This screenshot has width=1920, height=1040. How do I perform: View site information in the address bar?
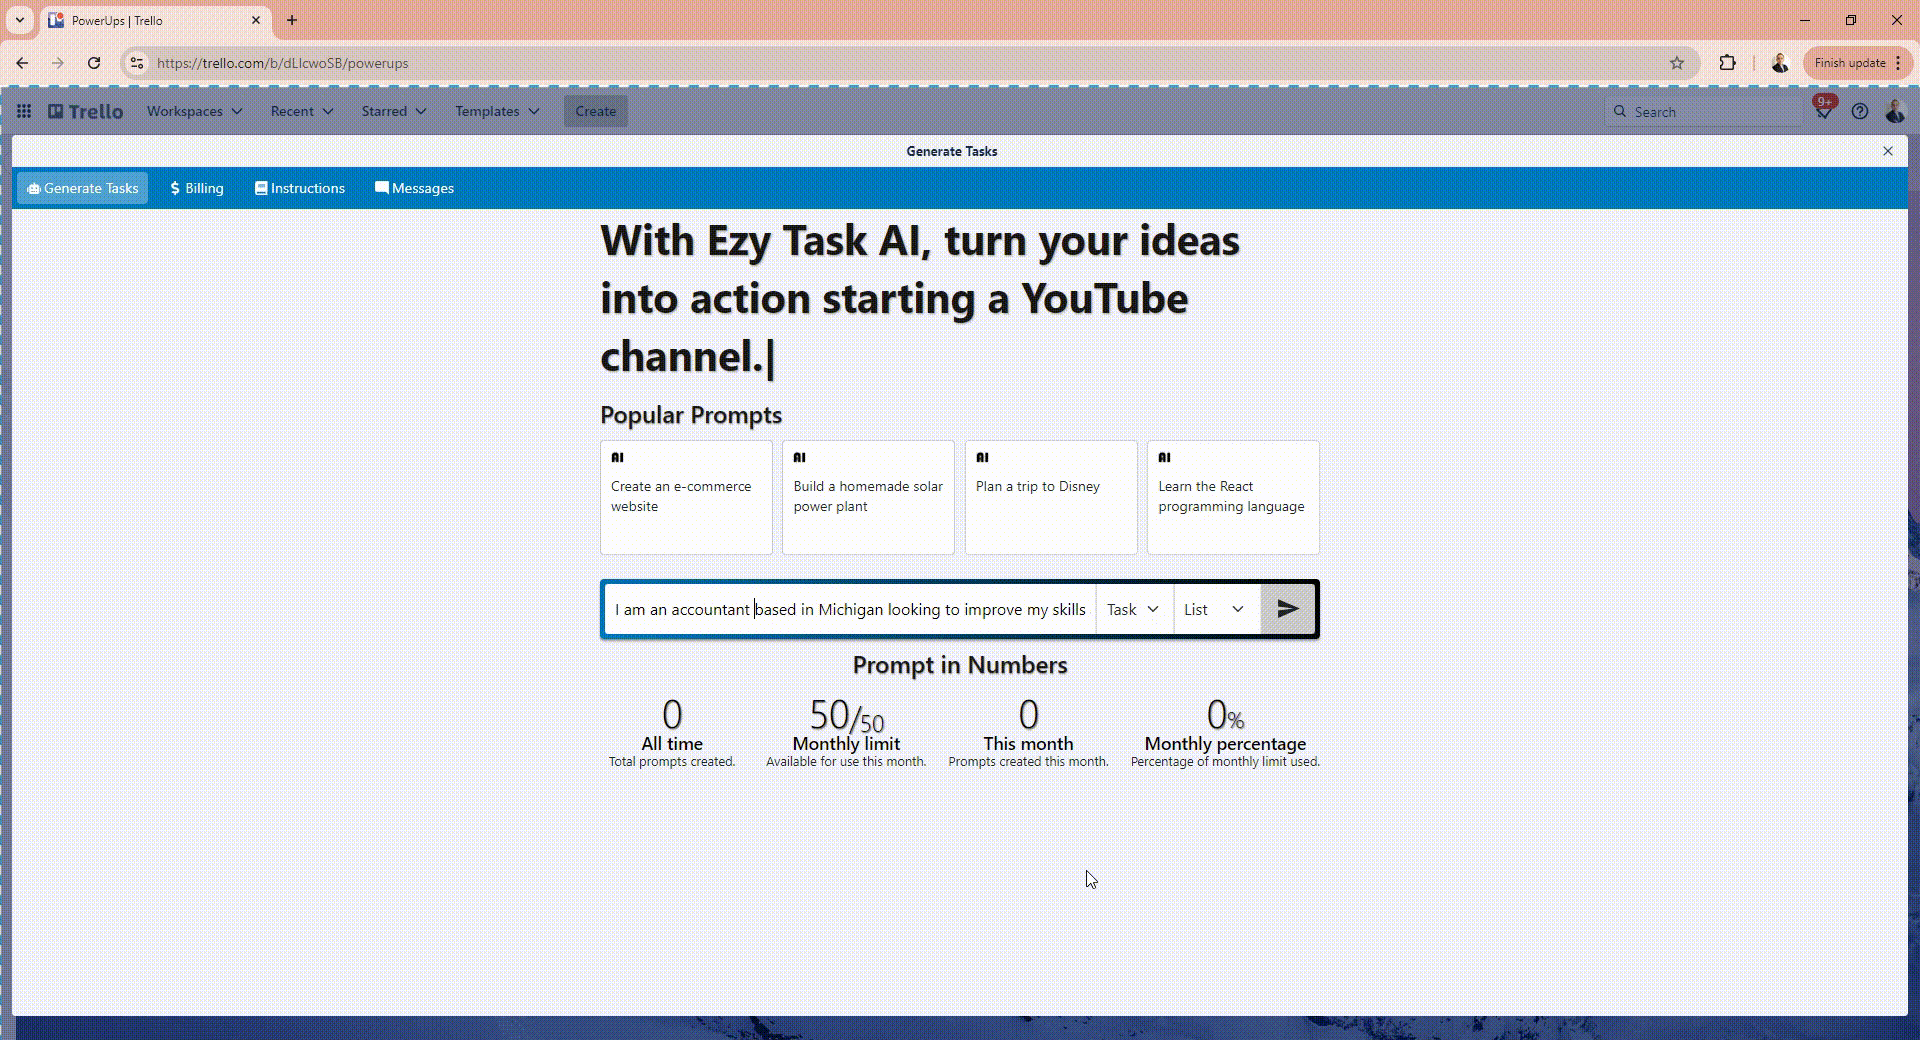click(x=137, y=63)
